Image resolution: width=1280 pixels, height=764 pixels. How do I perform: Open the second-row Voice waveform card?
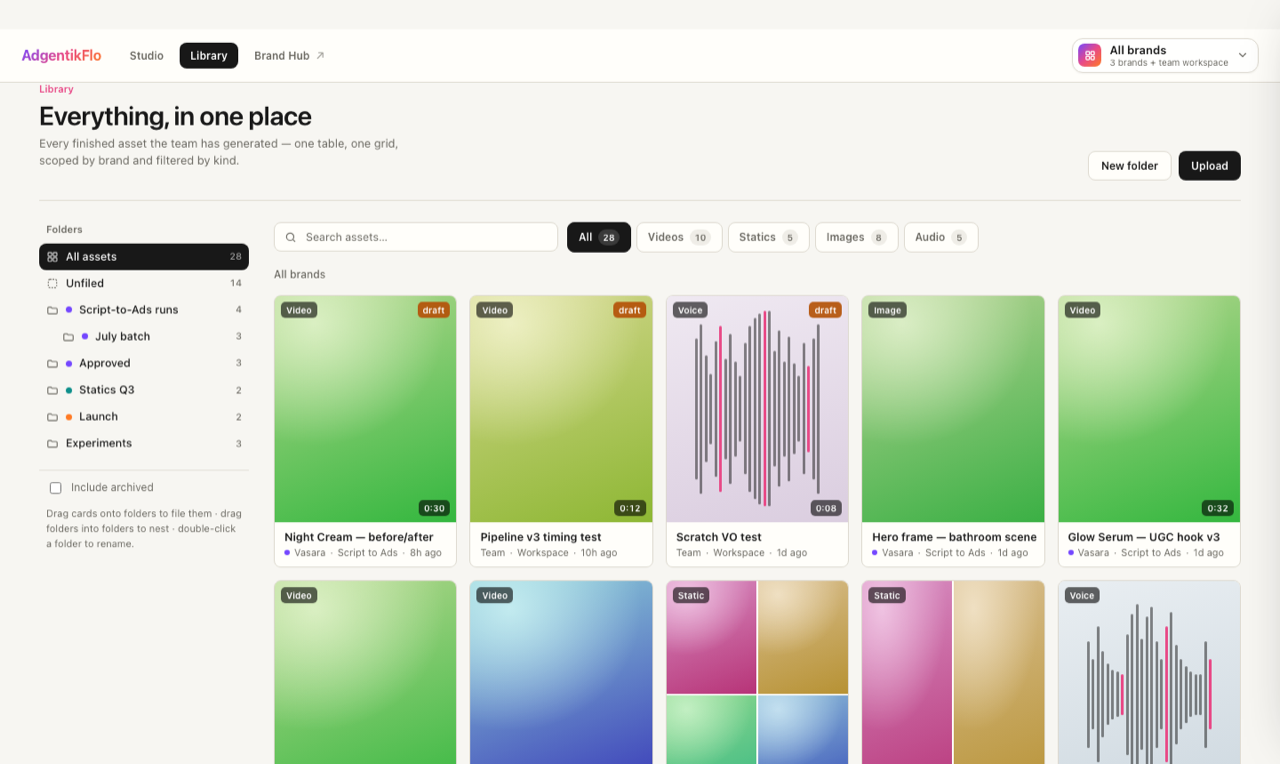point(1149,672)
